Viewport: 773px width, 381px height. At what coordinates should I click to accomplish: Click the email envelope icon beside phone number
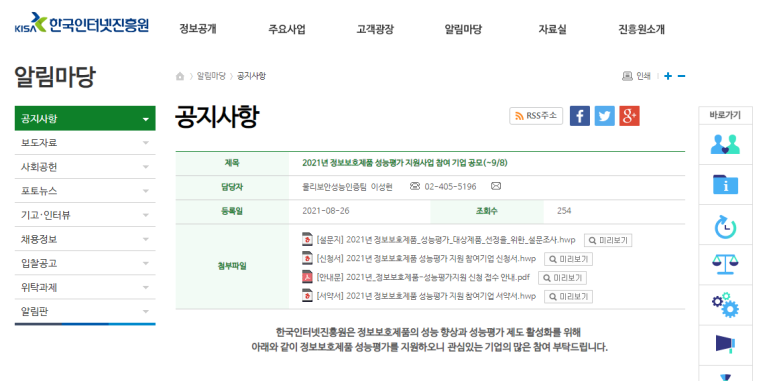[x=496, y=186]
